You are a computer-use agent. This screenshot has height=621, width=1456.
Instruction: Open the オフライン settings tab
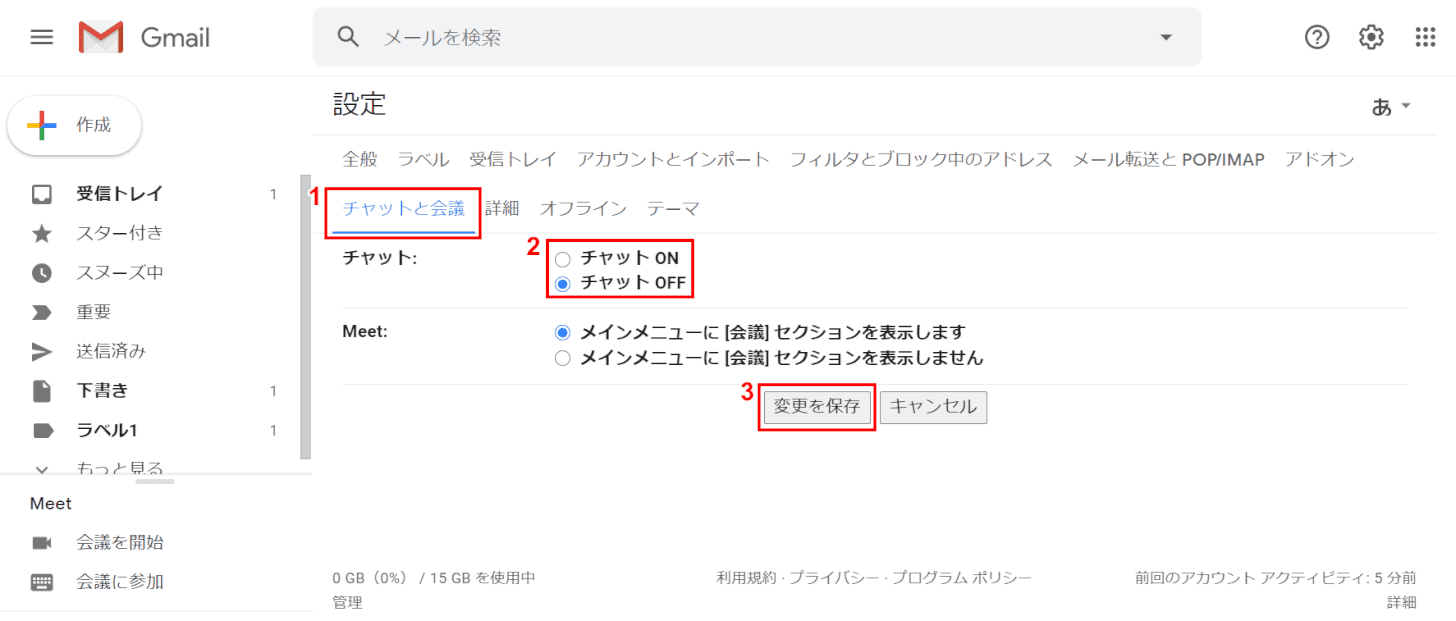coord(583,209)
